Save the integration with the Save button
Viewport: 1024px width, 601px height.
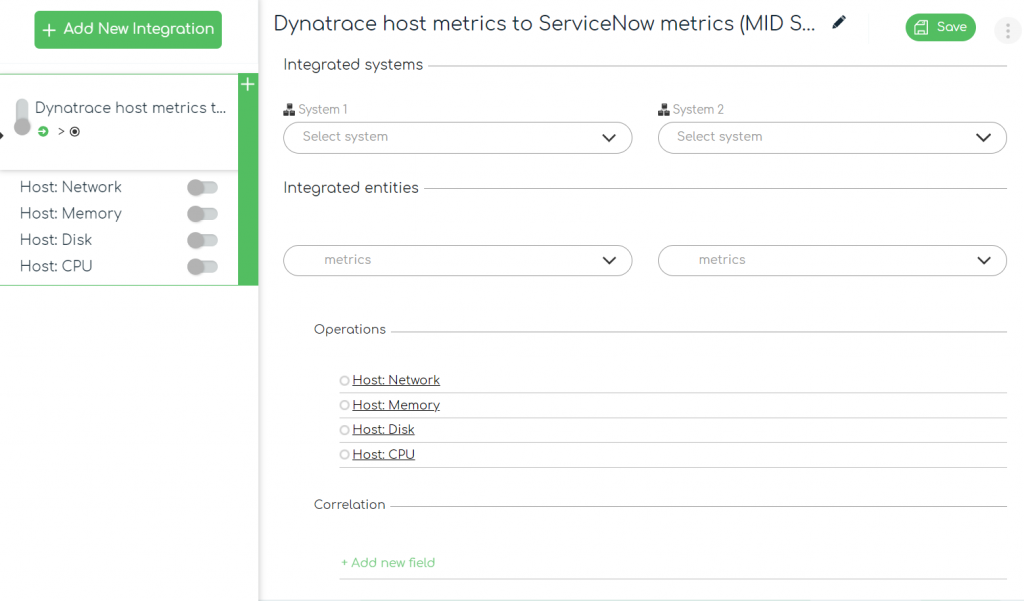pos(940,27)
